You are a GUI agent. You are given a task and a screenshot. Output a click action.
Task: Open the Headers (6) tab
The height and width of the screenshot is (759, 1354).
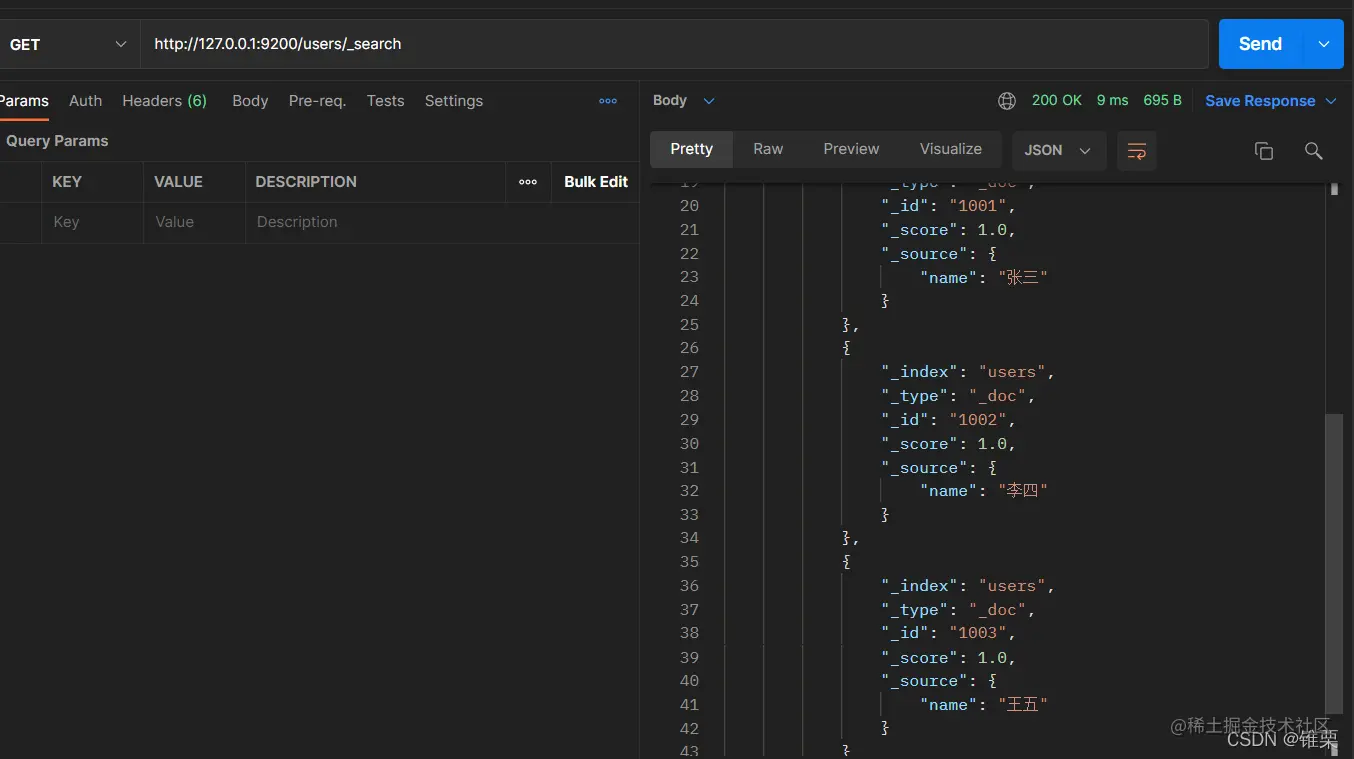[164, 101]
